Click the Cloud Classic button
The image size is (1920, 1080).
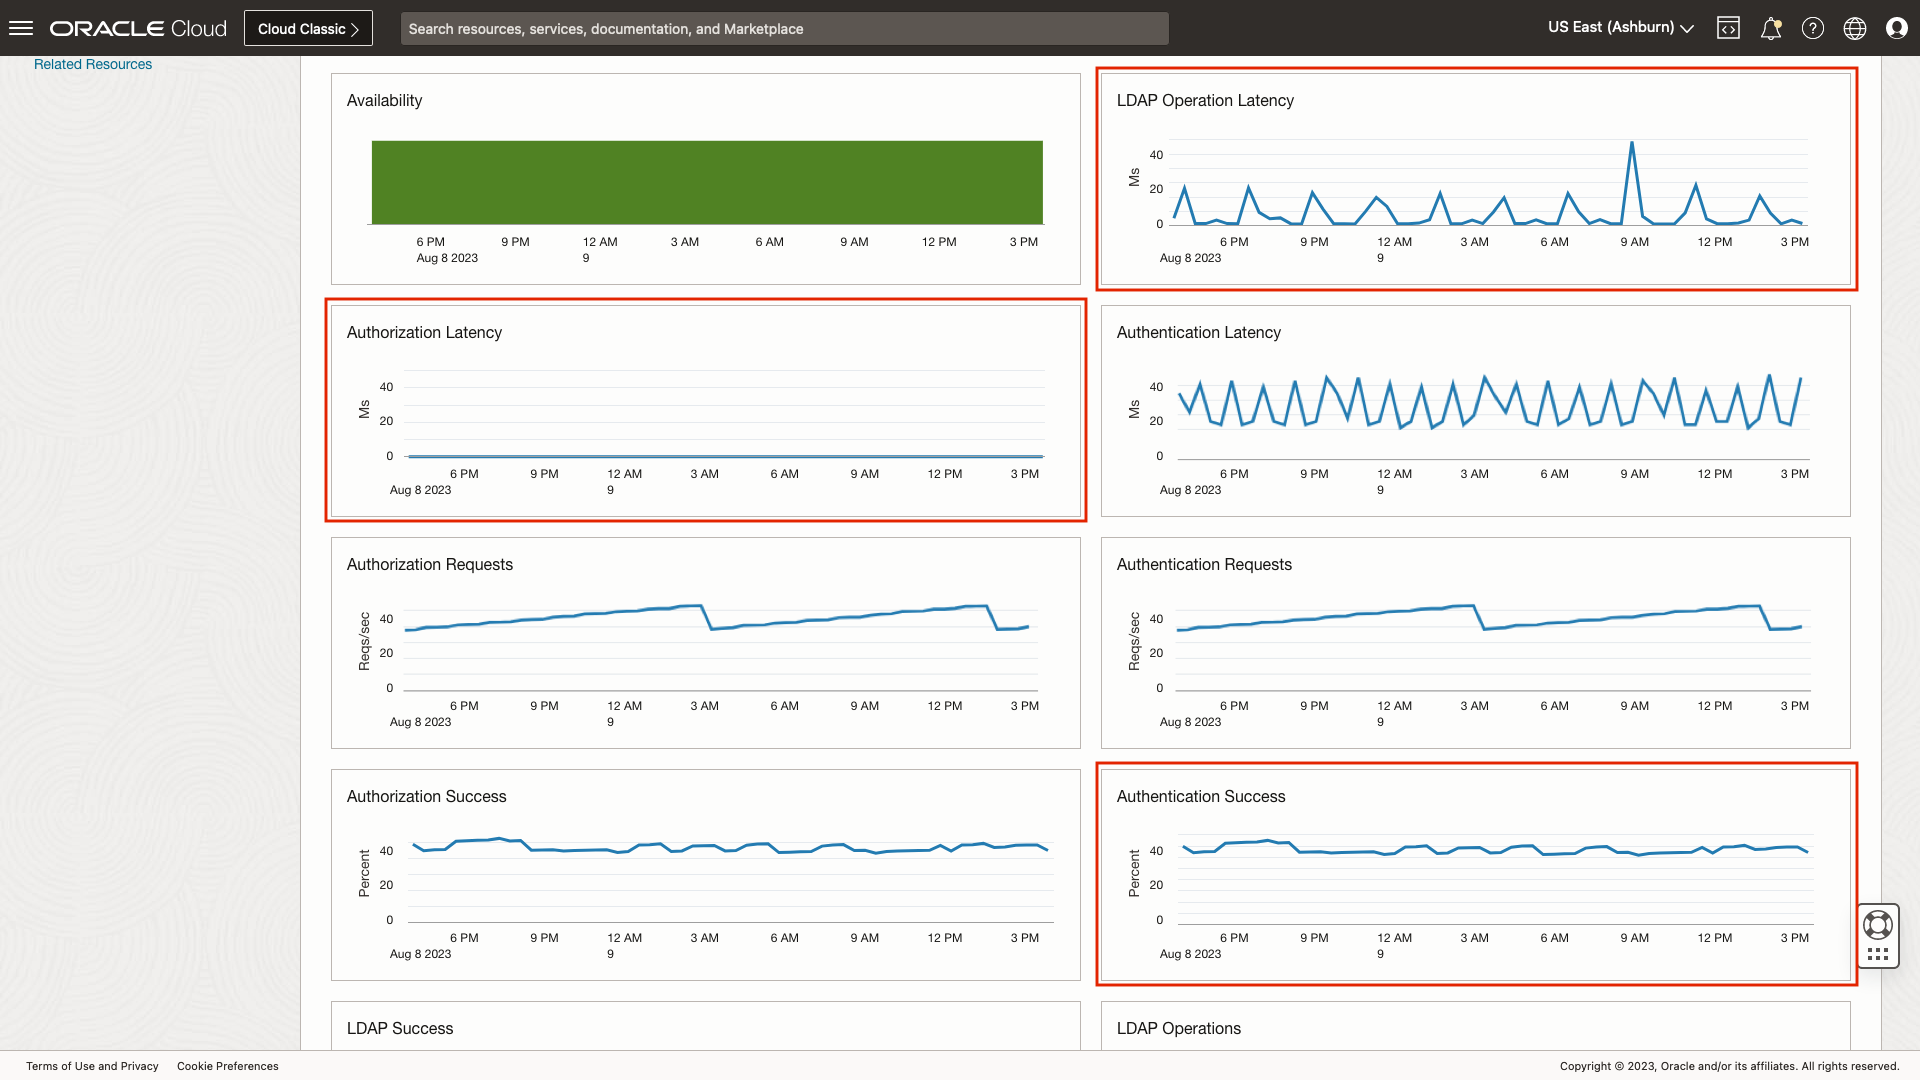pyautogui.click(x=308, y=28)
